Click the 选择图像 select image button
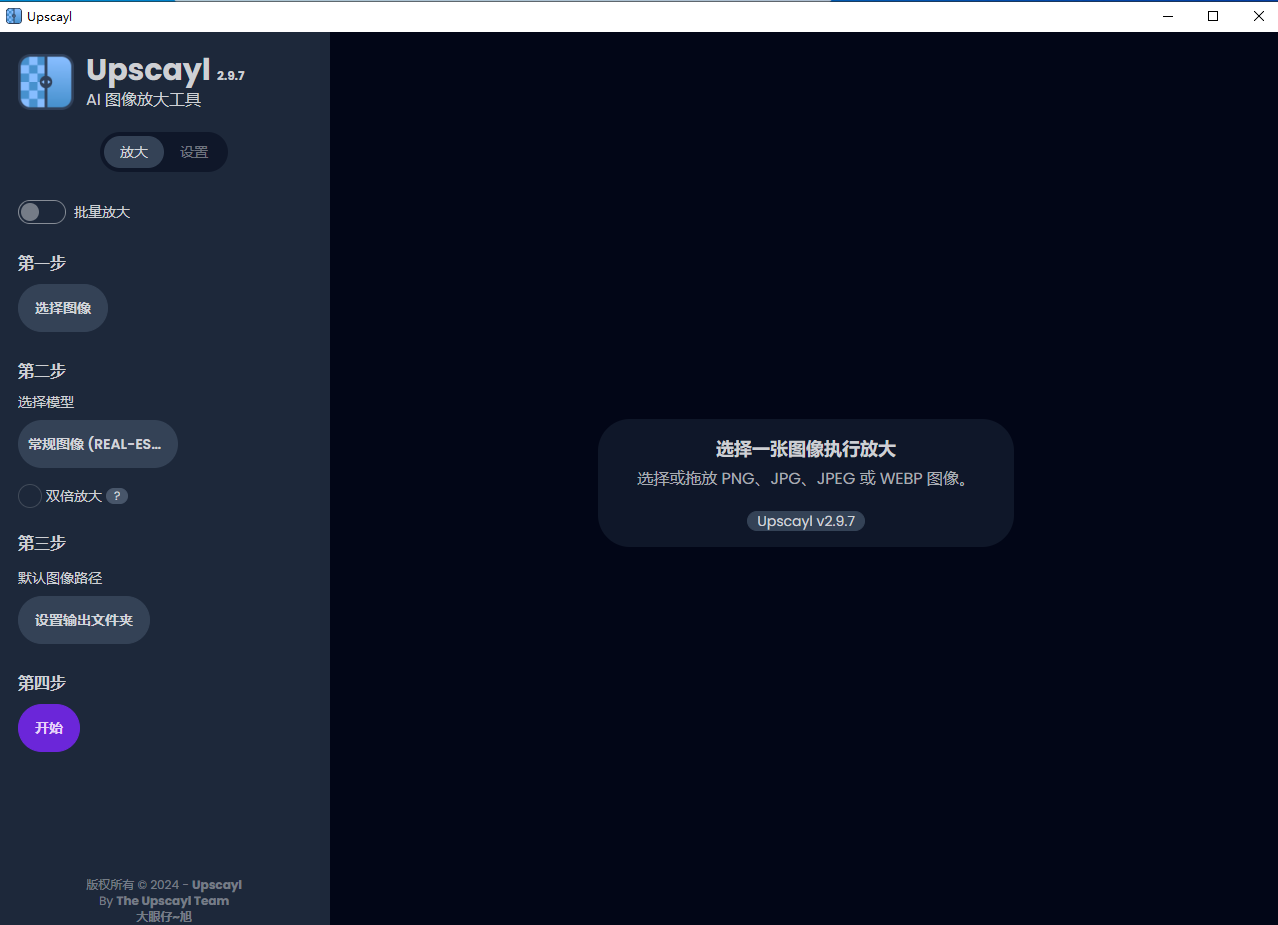Viewport: 1278px width, 925px height. (x=62, y=308)
